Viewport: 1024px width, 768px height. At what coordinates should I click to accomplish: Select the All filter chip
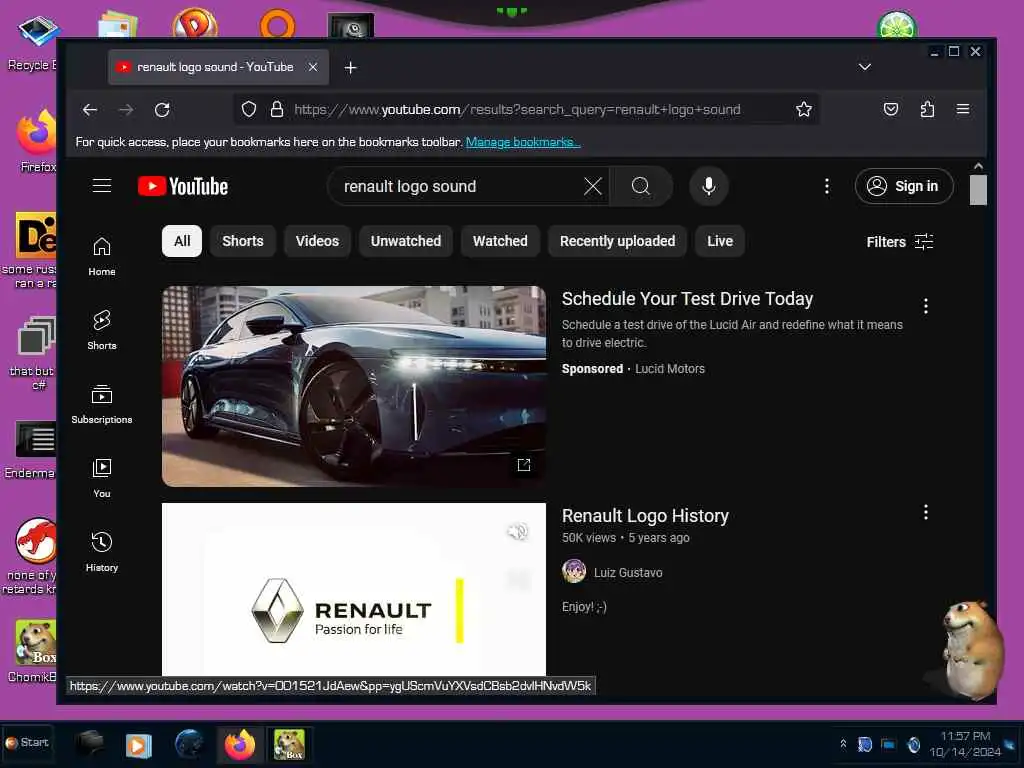[x=182, y=241]
